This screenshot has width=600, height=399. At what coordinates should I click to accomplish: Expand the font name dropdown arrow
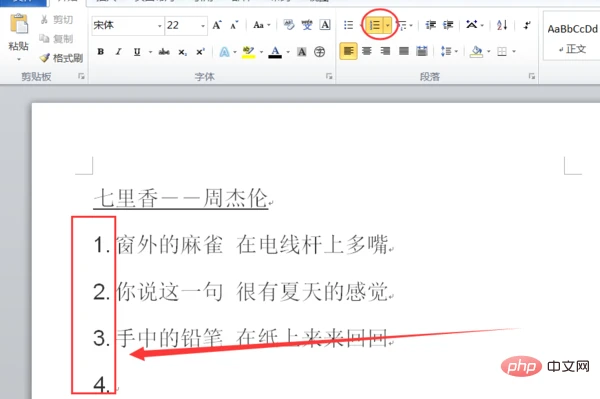click(160, 26)
